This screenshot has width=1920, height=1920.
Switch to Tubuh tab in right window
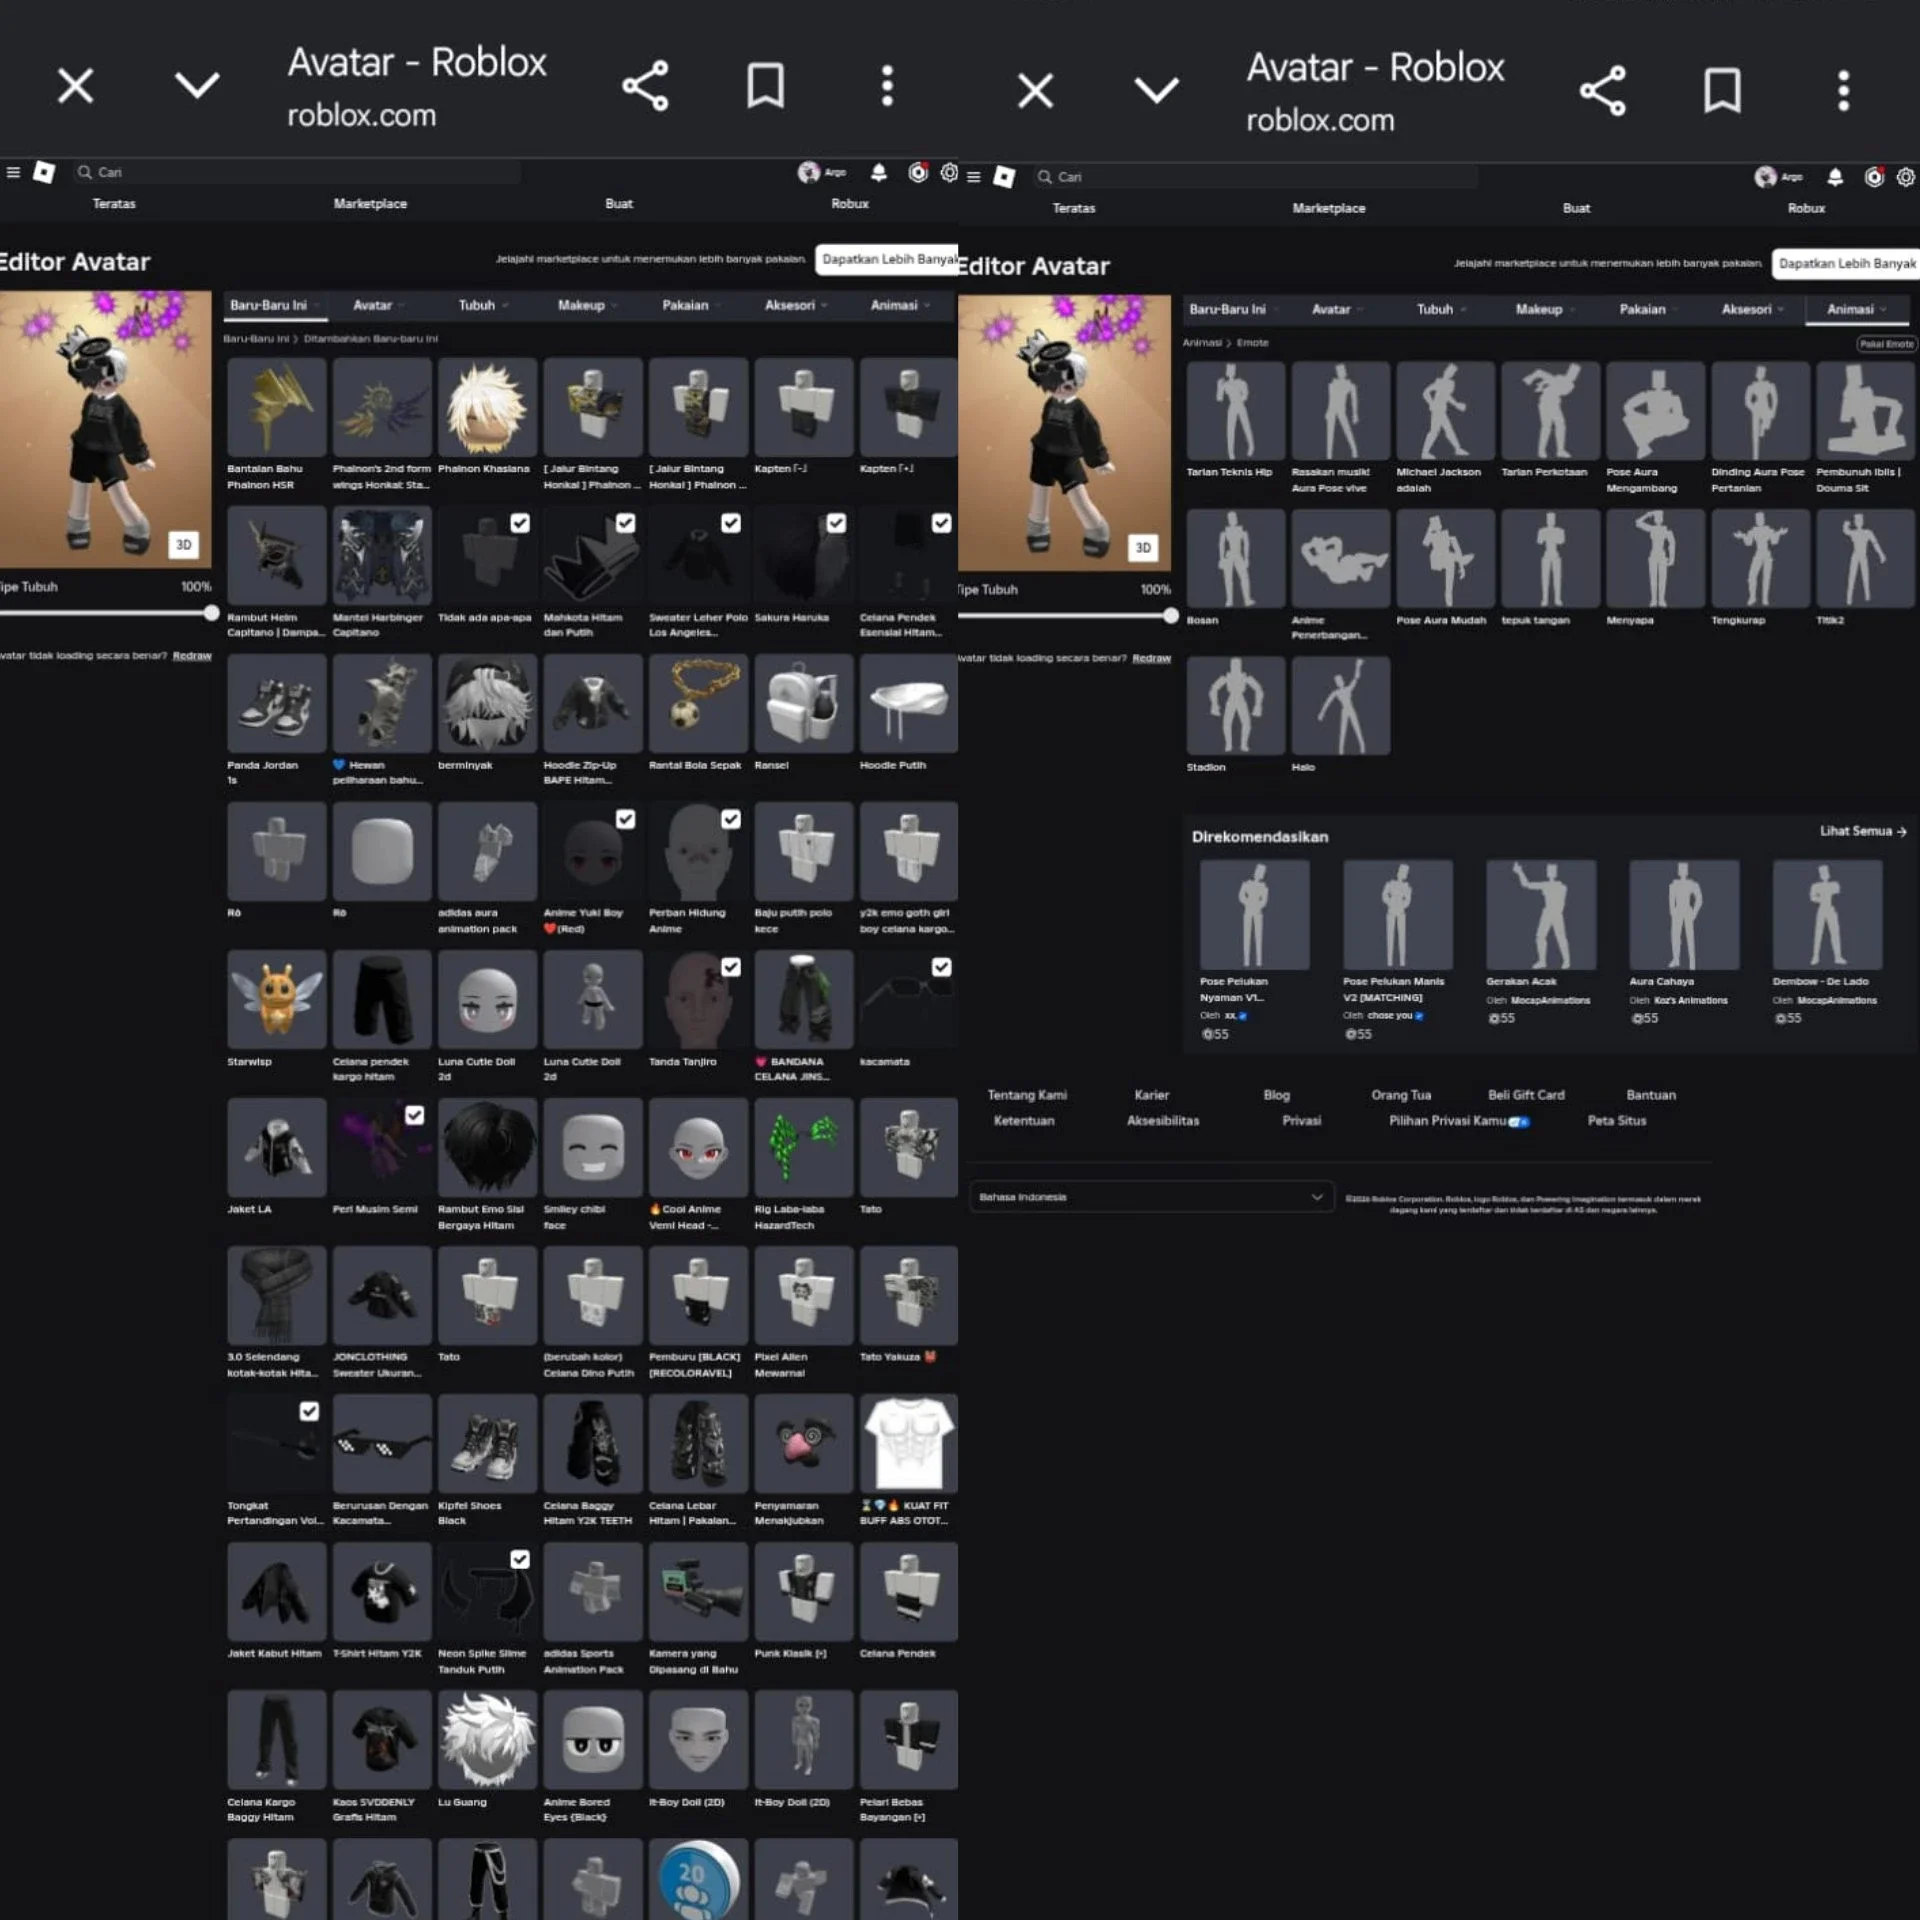(x=1440, y=310)
